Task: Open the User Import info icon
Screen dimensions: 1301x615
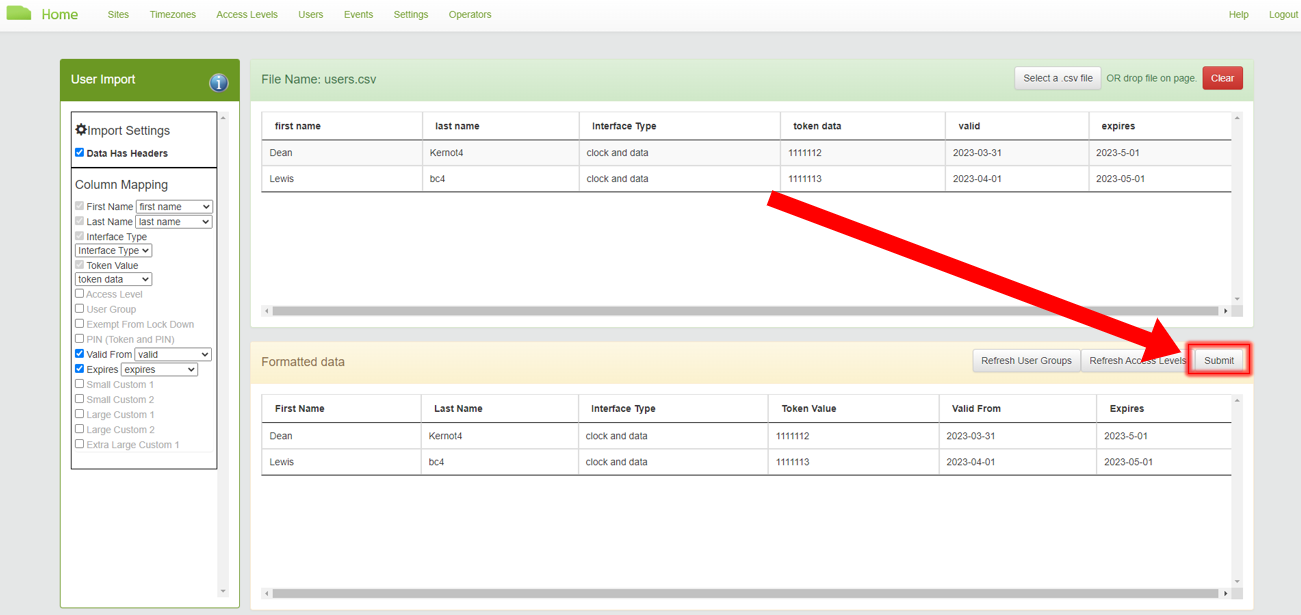Action: click(x=218, y=82)
